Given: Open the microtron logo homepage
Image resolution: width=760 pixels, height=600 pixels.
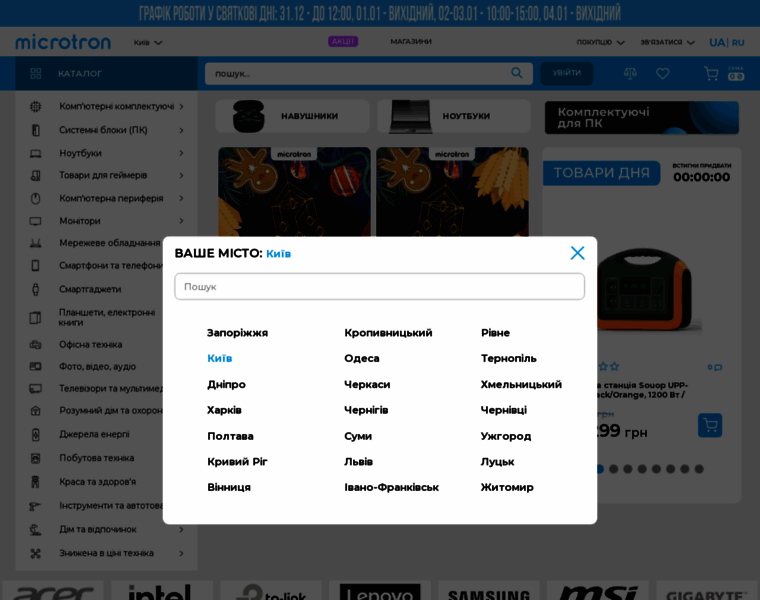Looking at the screenshot, I should 63,42.
